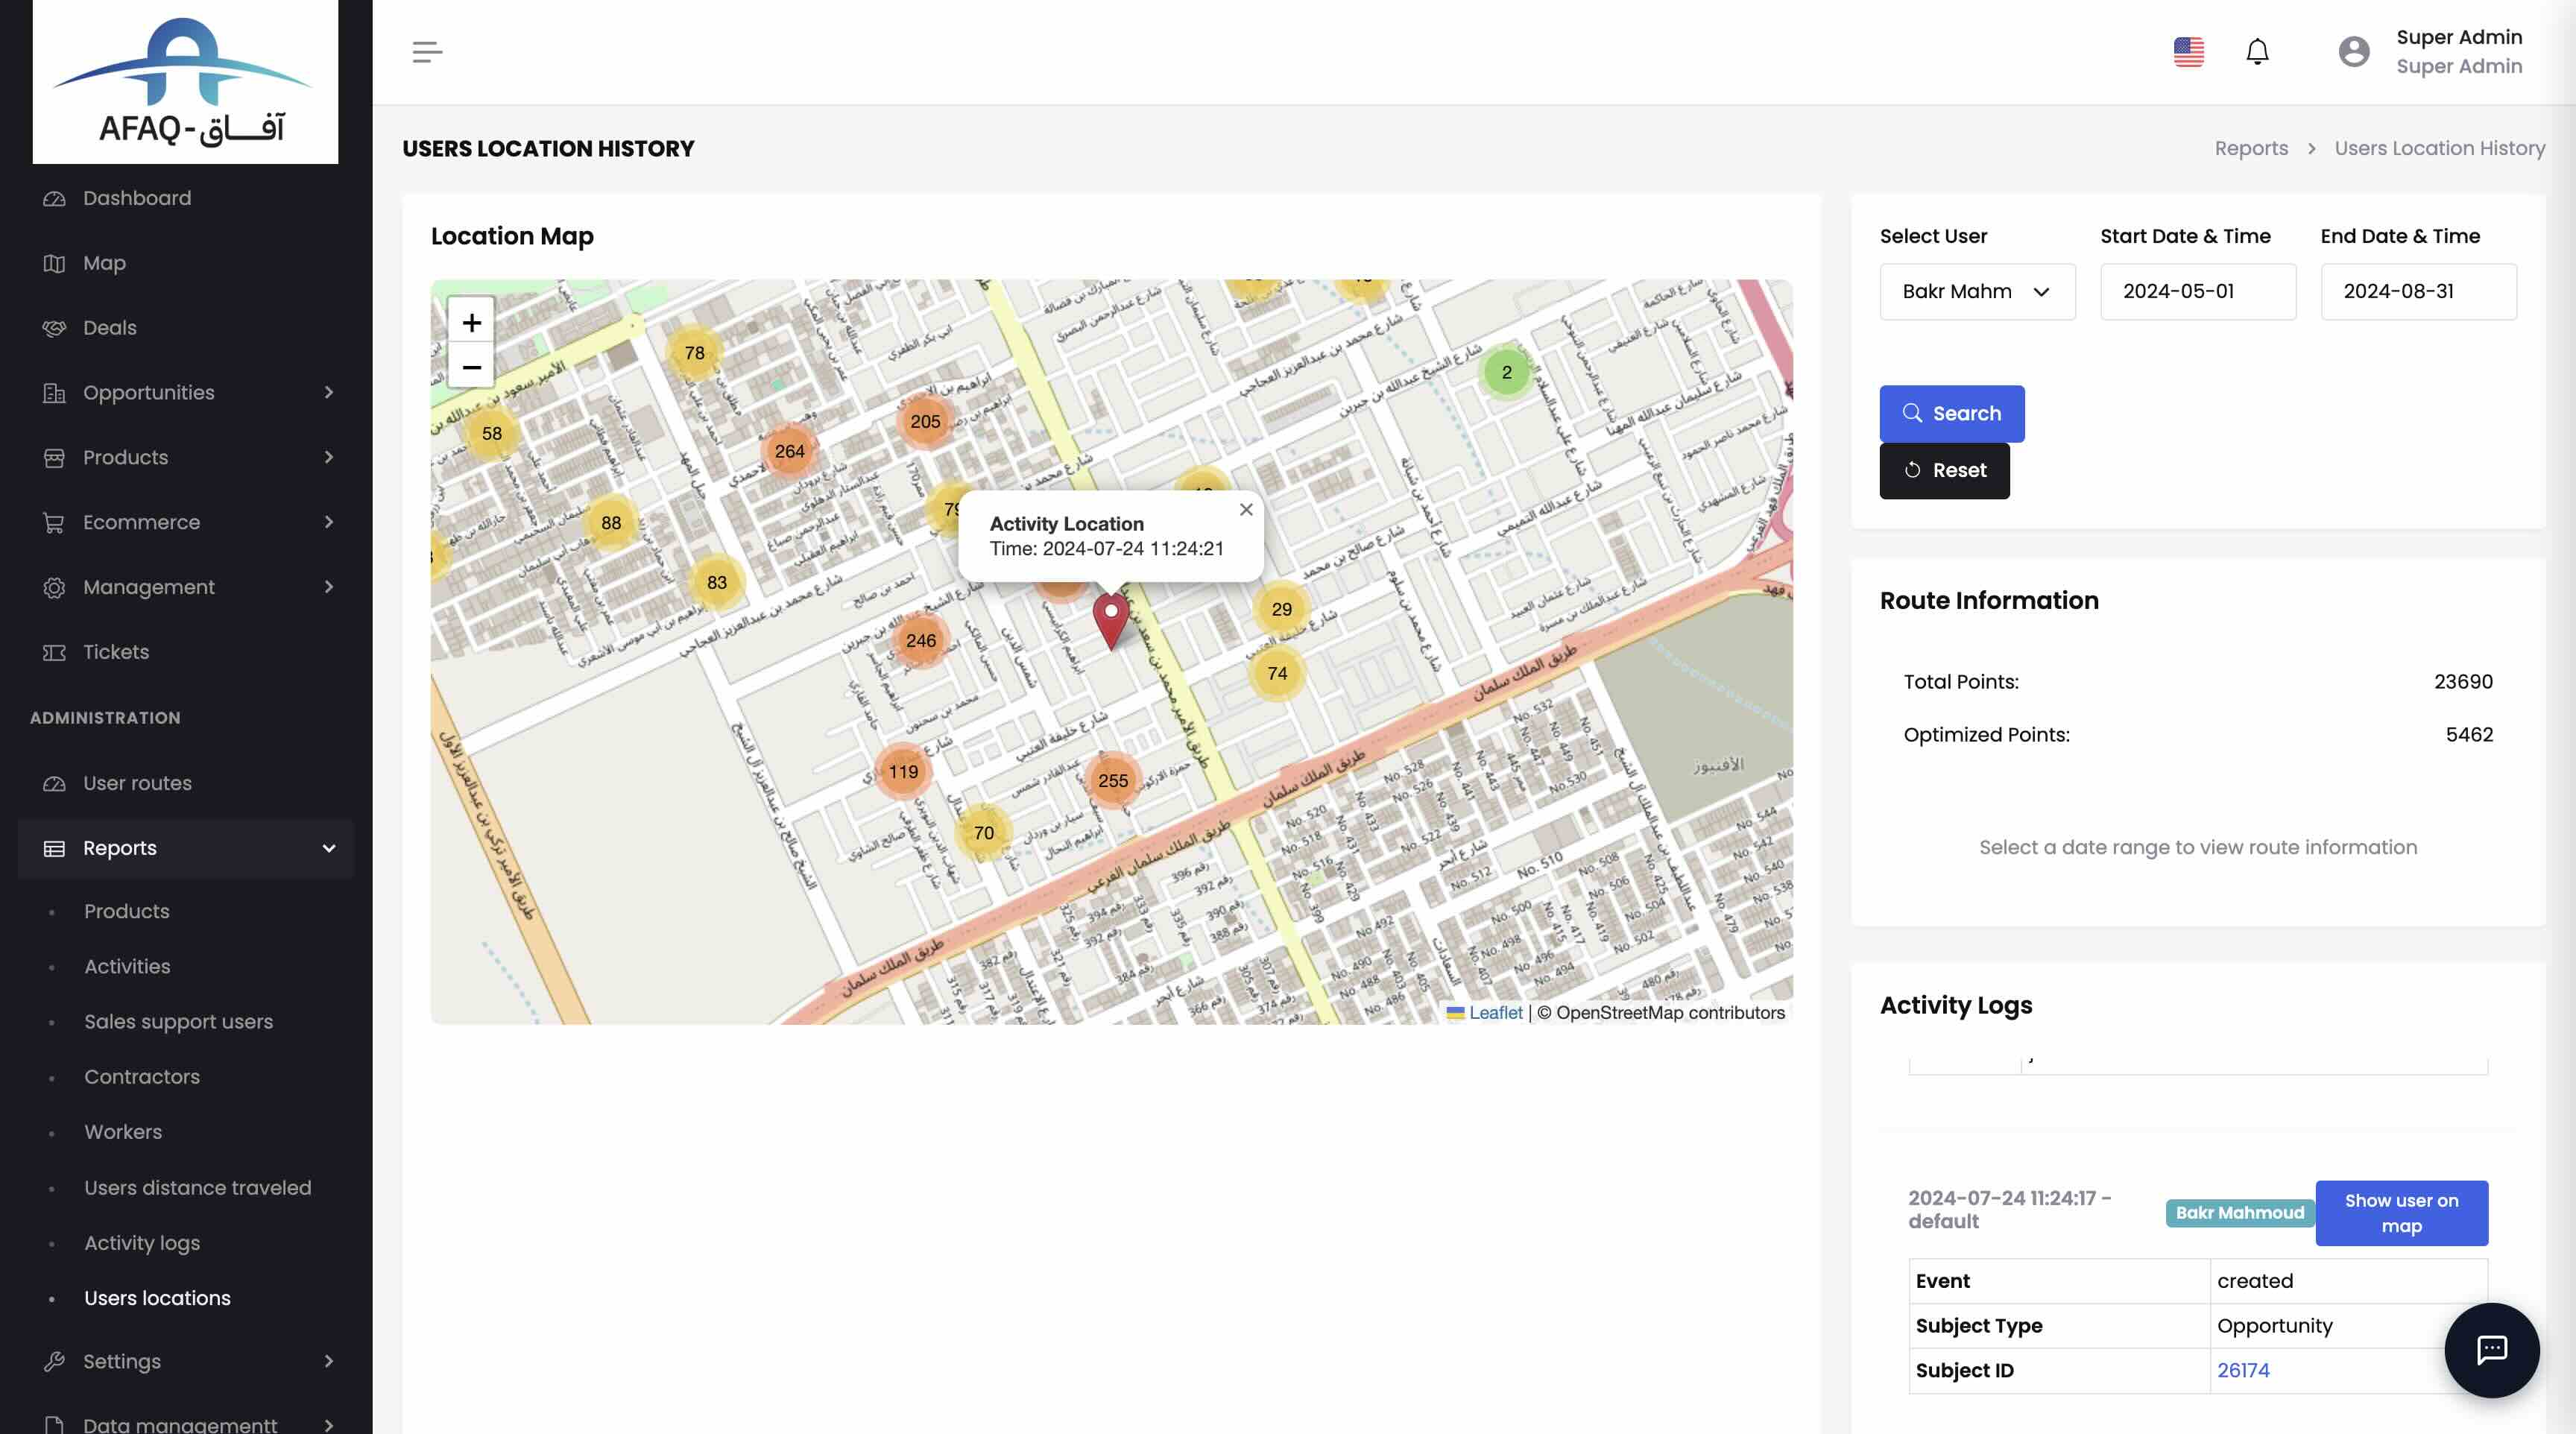Click the 255 map cluster
This screenshot has width=2576, height=1434.
coord(1112,781)
